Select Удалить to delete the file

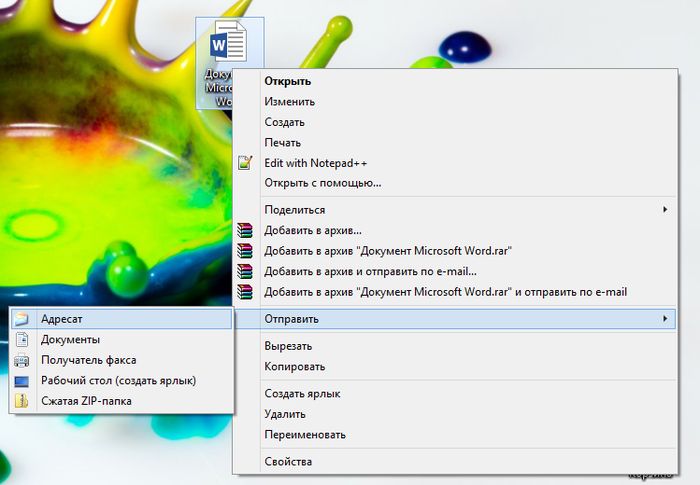pos(285,414)
